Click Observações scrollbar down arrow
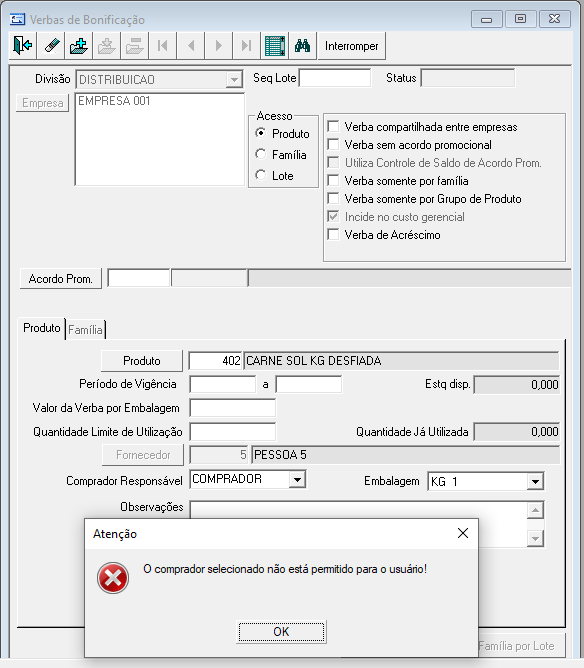Image resolution: width=584 pixels, height=668 pixels. (535, 538)
